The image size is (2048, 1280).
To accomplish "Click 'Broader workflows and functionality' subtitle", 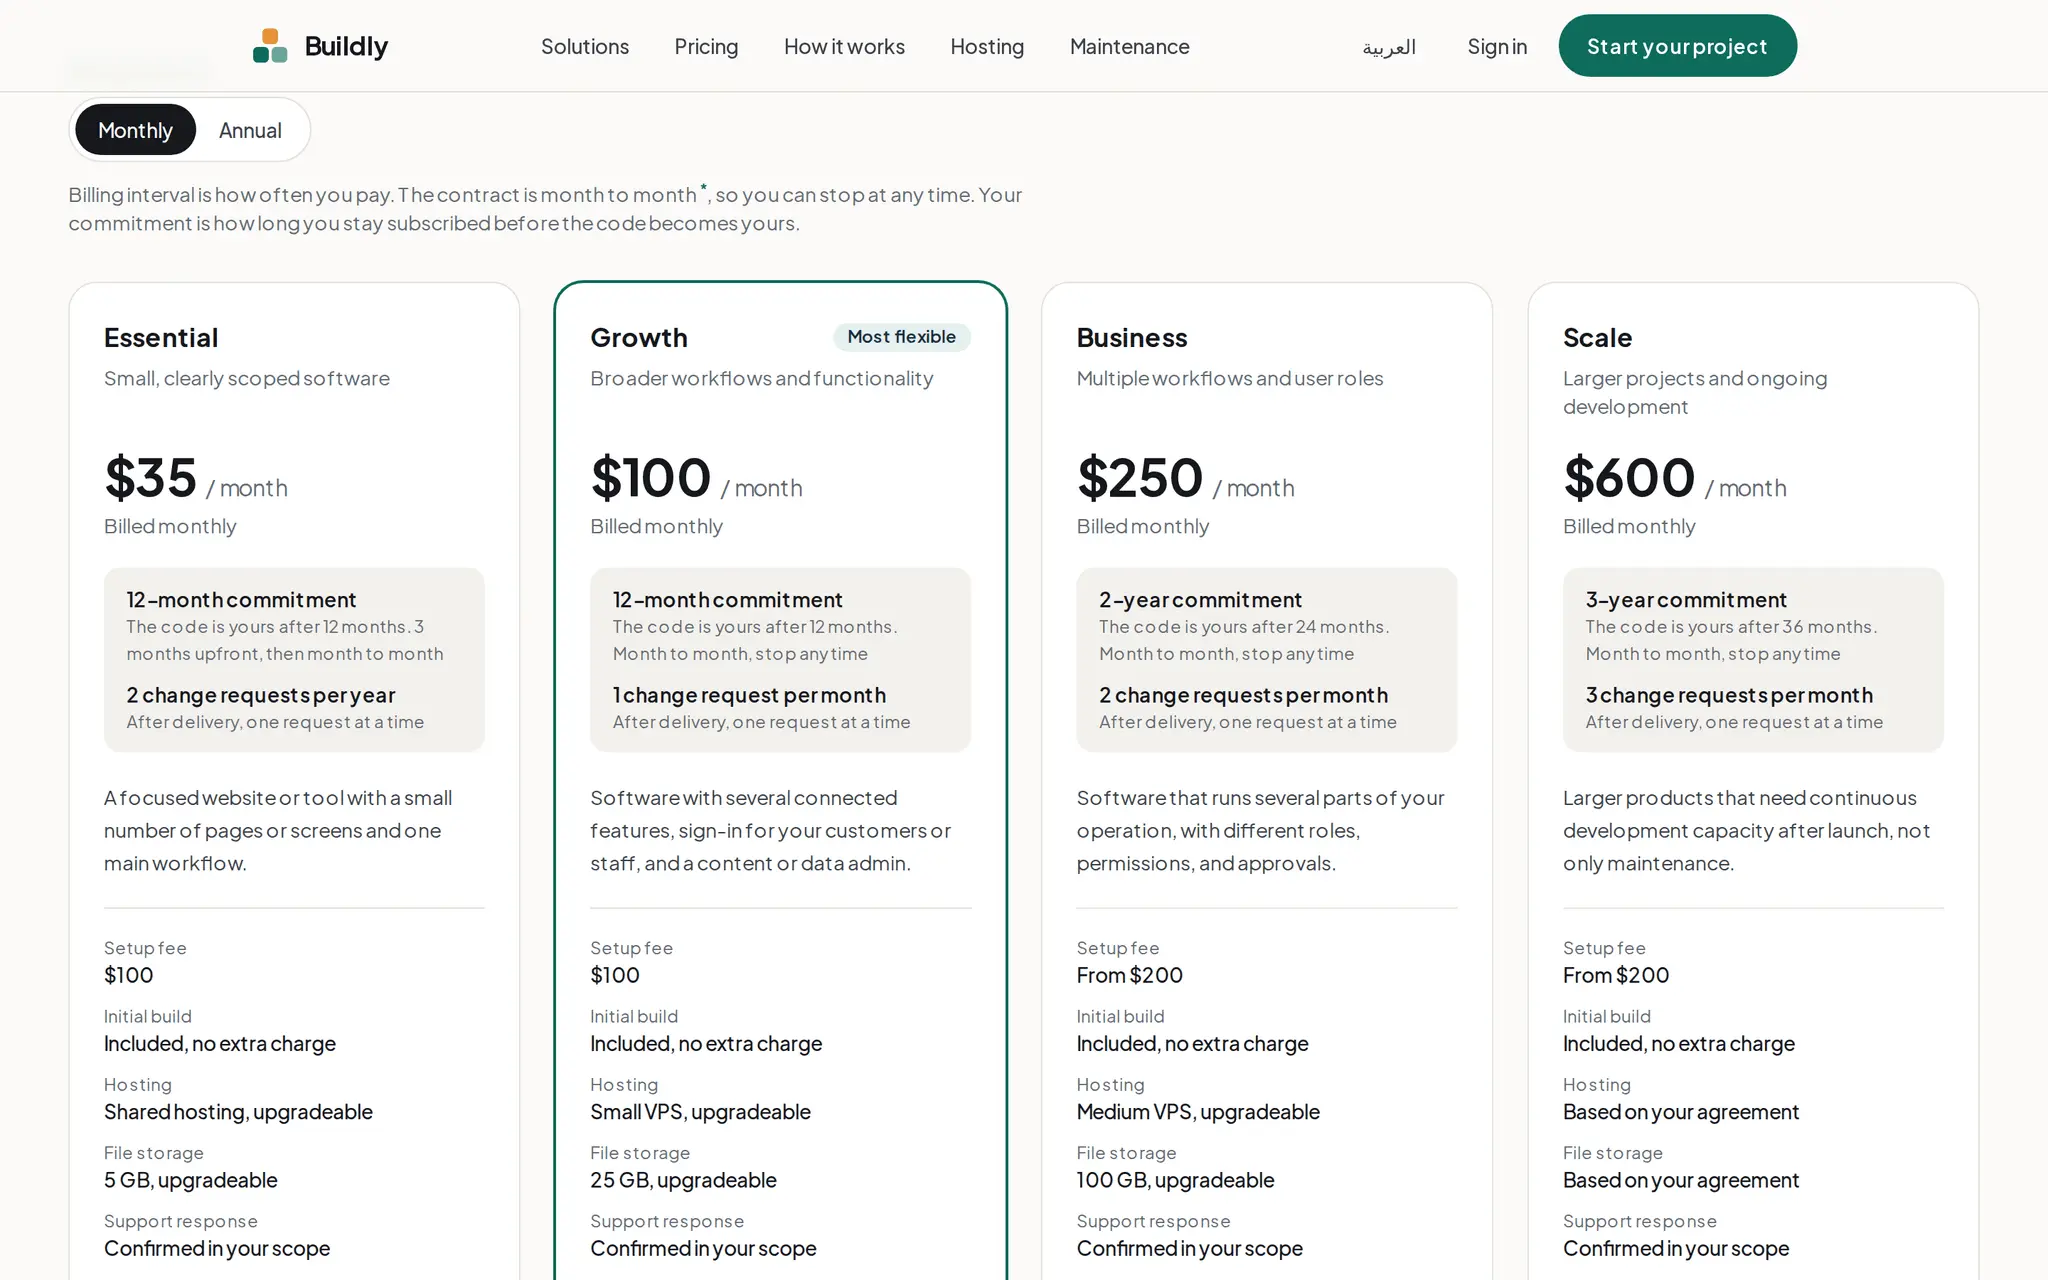I will point(761,378).
